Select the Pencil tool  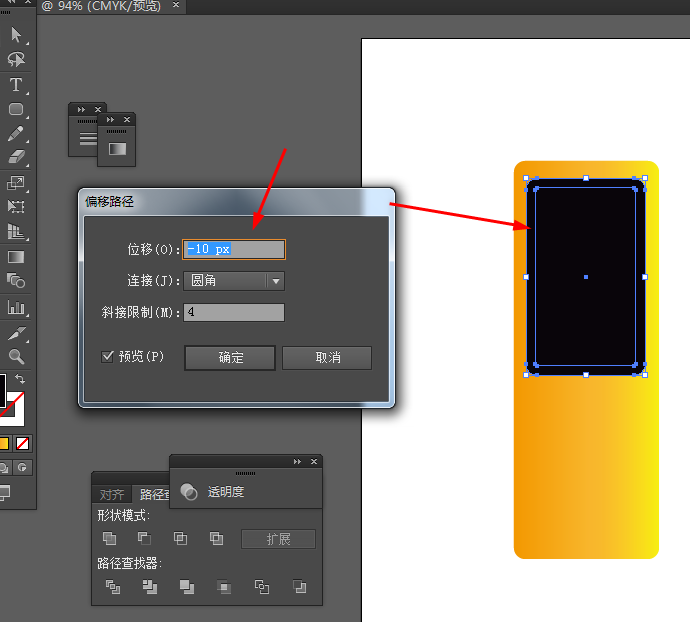16,134
